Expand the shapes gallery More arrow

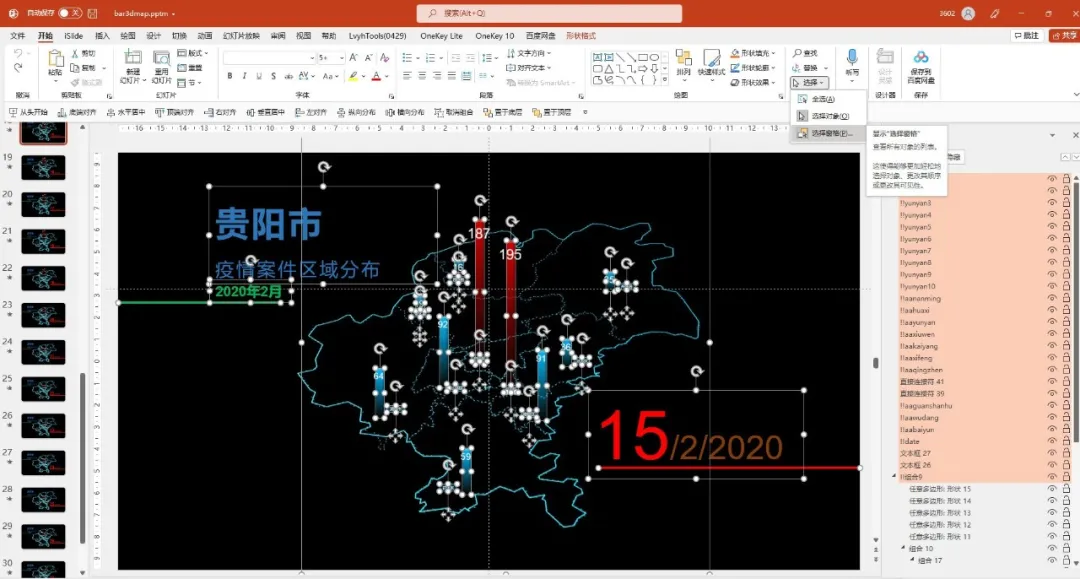(x=665, y=81)
